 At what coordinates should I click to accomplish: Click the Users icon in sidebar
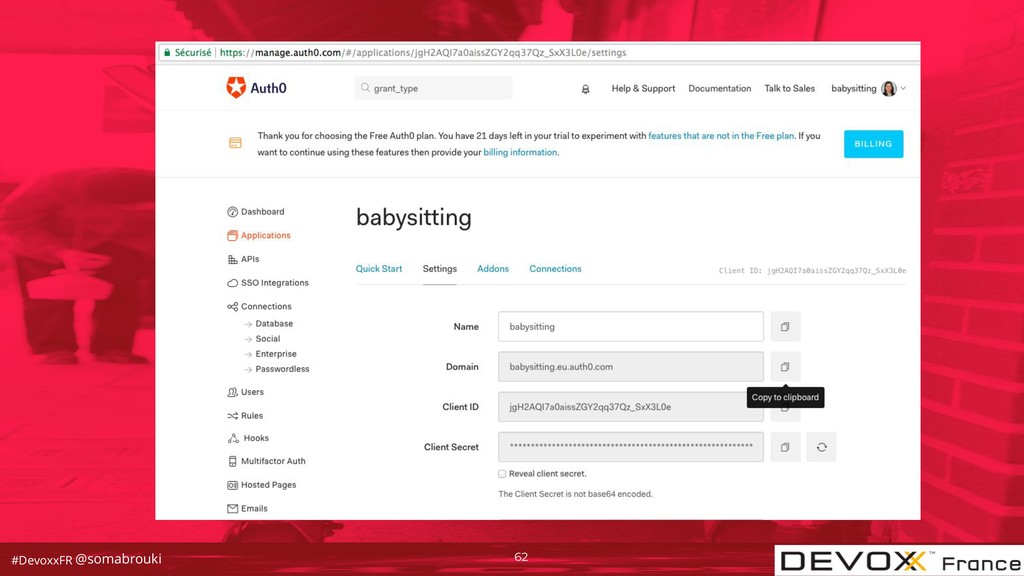(232, 392)
